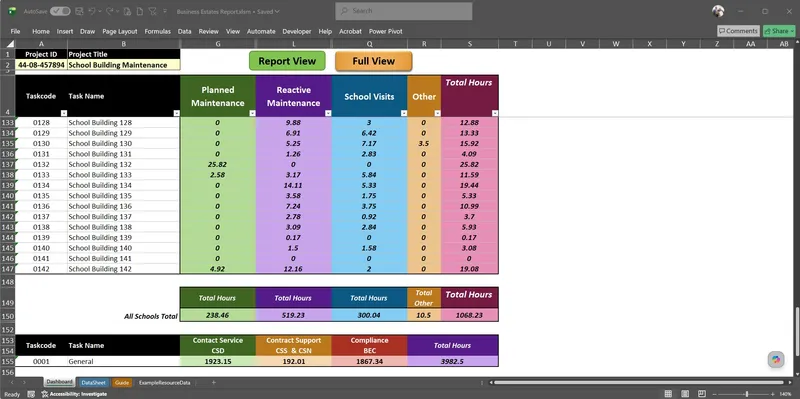This screenshot has height=399, width=800.
Task: Open the School Visits filter dropdown
Action: pos(404,113)
